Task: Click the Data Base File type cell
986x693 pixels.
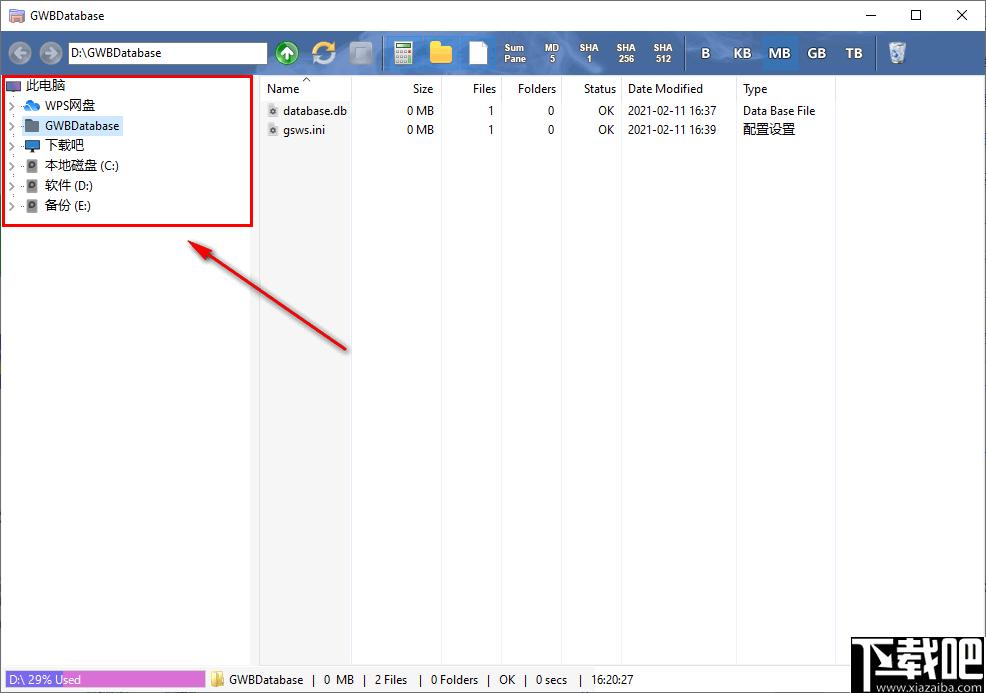Action: click(778, 111)
